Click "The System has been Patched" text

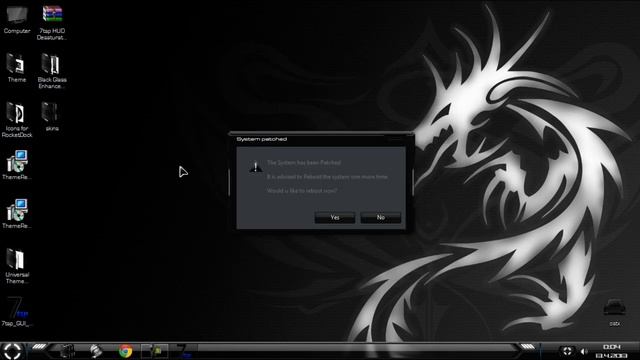(304, 162)
